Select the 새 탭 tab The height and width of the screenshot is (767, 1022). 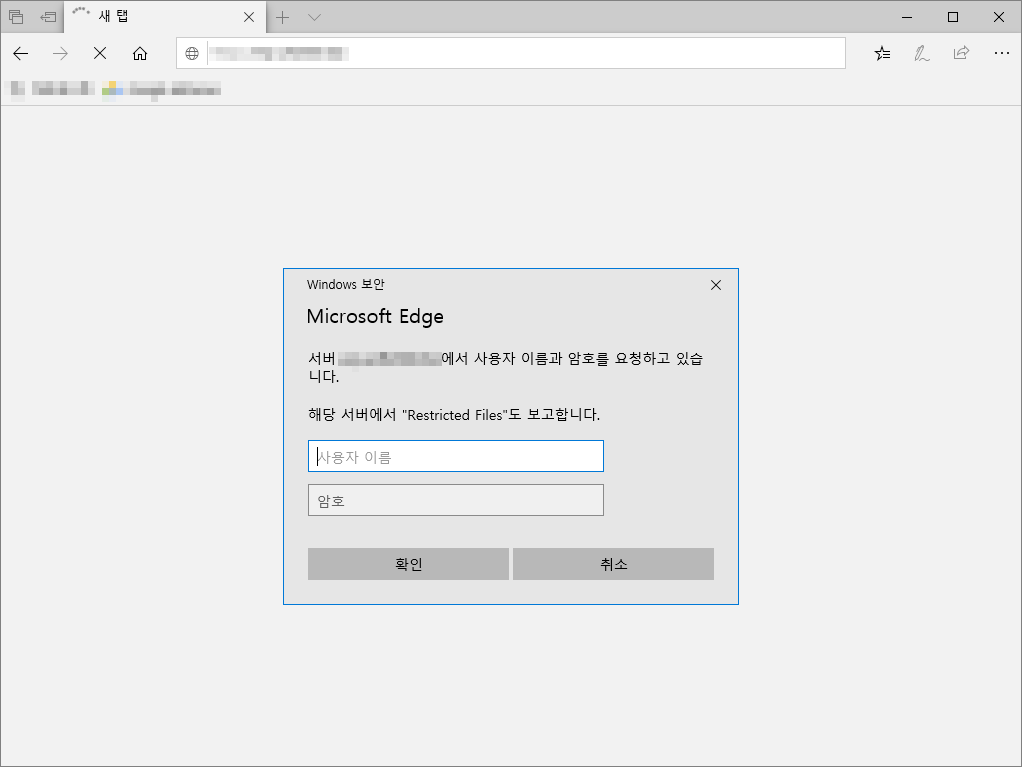pos(165,17)
